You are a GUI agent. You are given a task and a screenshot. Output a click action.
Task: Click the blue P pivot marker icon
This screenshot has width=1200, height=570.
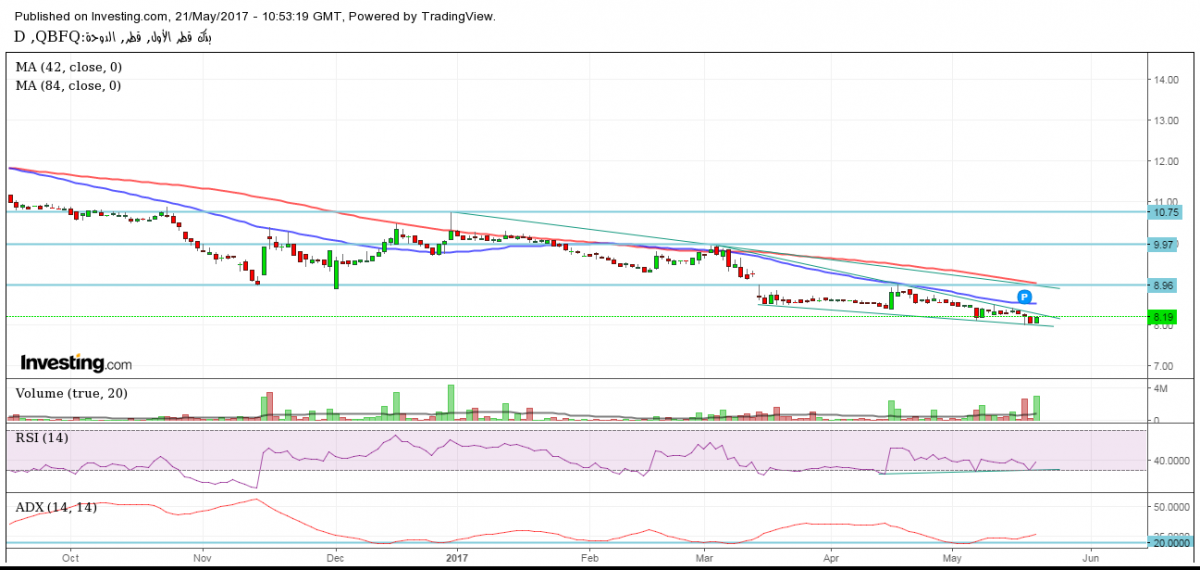pos(1025,297)
